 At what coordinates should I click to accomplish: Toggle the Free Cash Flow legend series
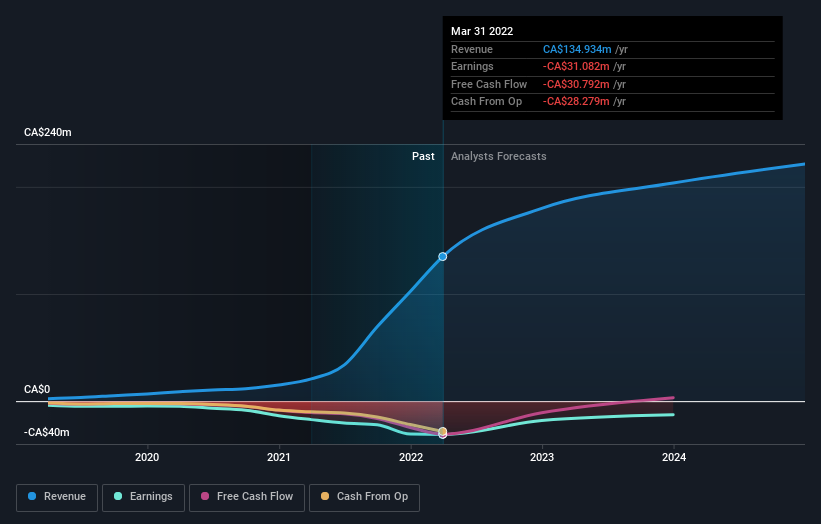click(x=247, y=497)
